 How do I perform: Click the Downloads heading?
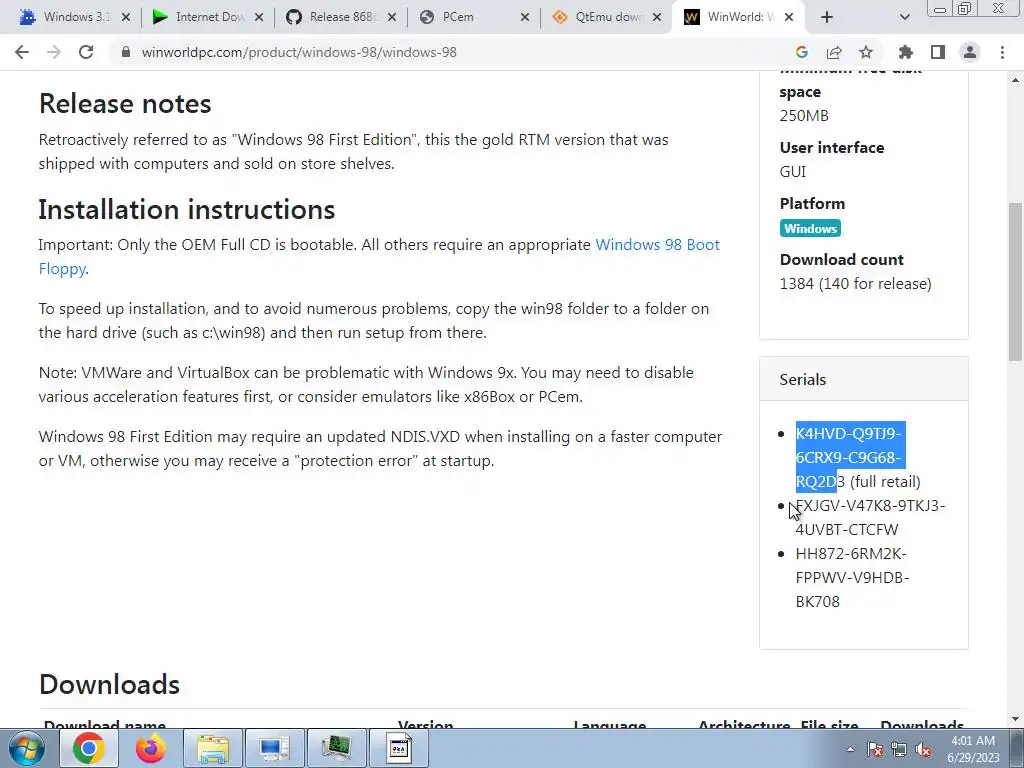point(109,684)
